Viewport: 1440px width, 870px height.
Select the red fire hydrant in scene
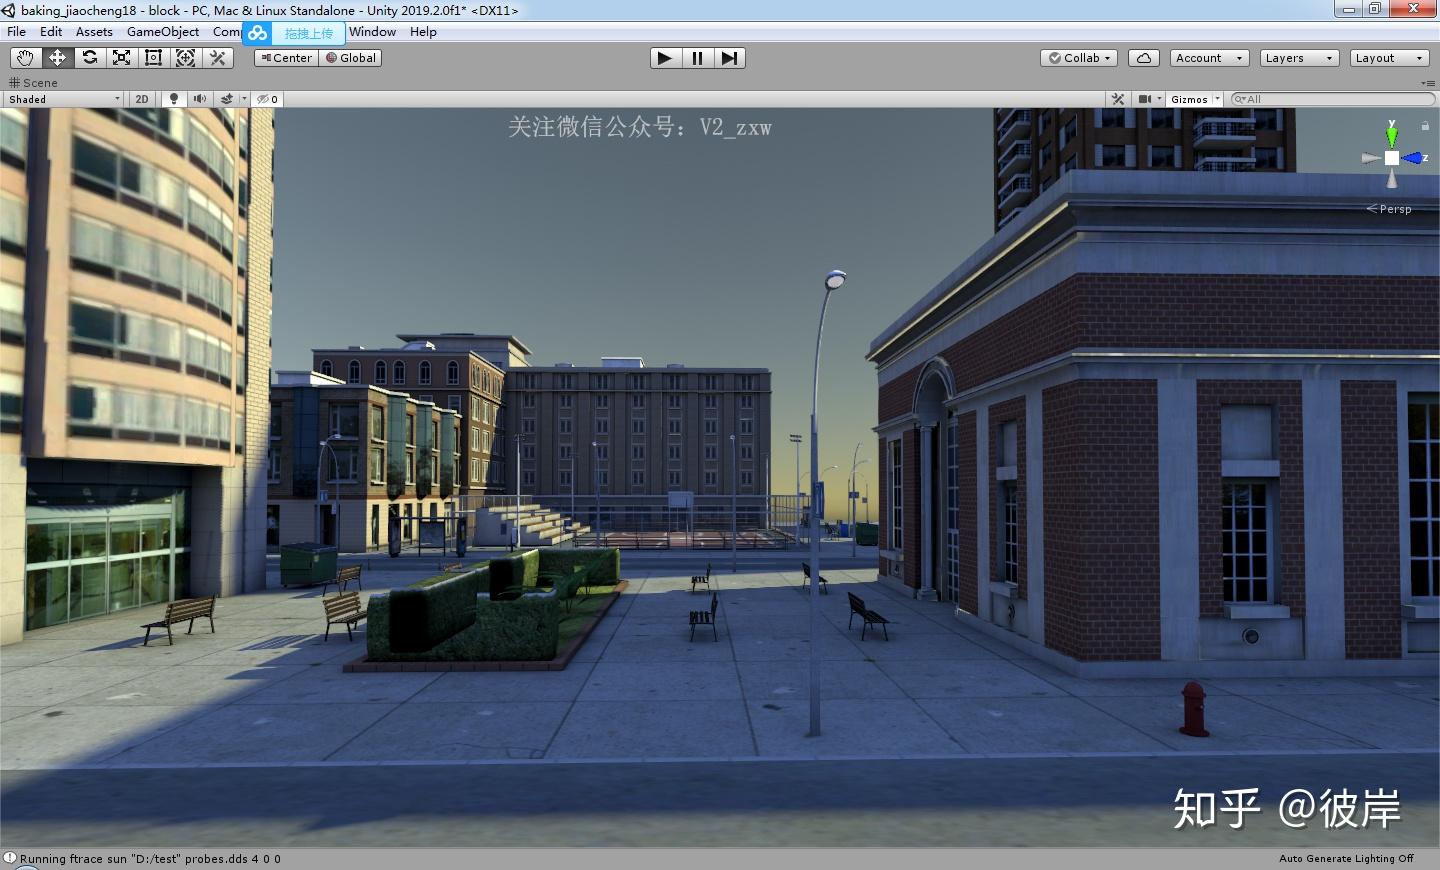point(1193,709)
